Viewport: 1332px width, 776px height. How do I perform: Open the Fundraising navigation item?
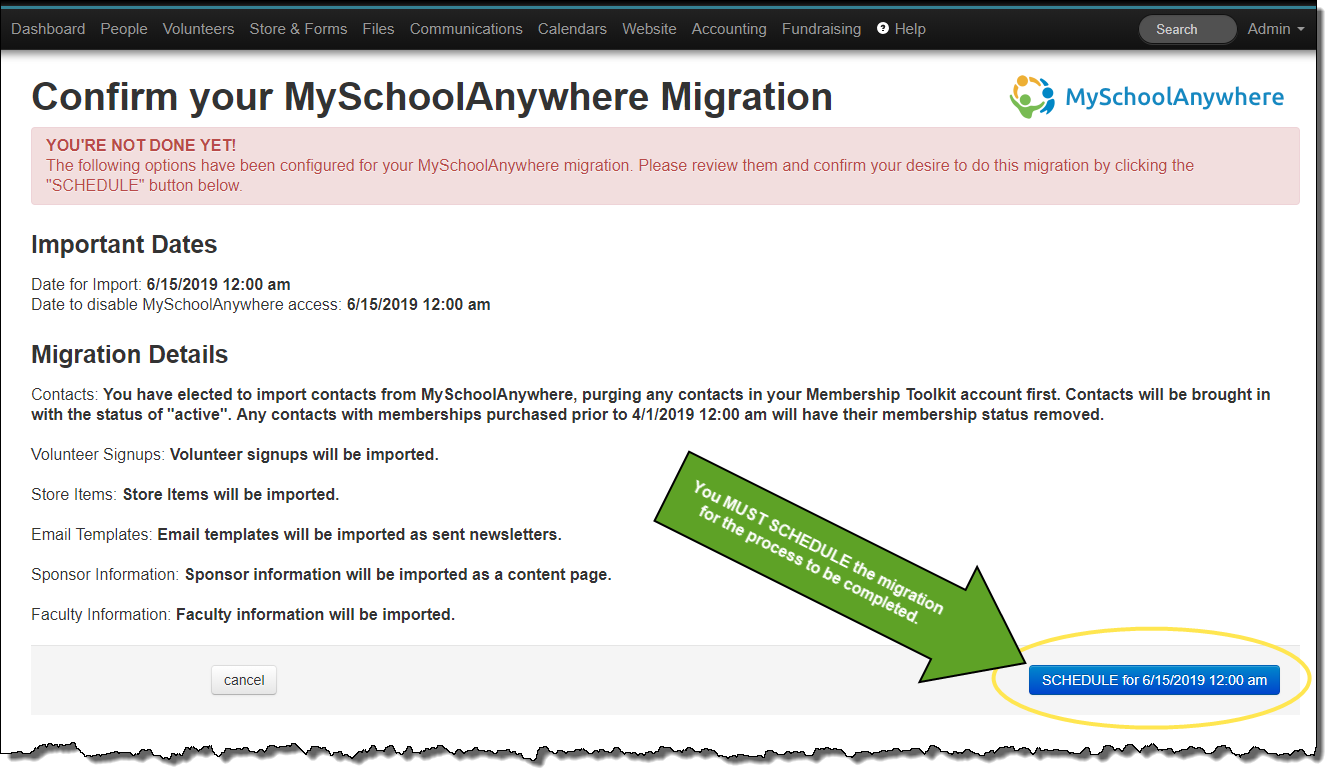821,29
